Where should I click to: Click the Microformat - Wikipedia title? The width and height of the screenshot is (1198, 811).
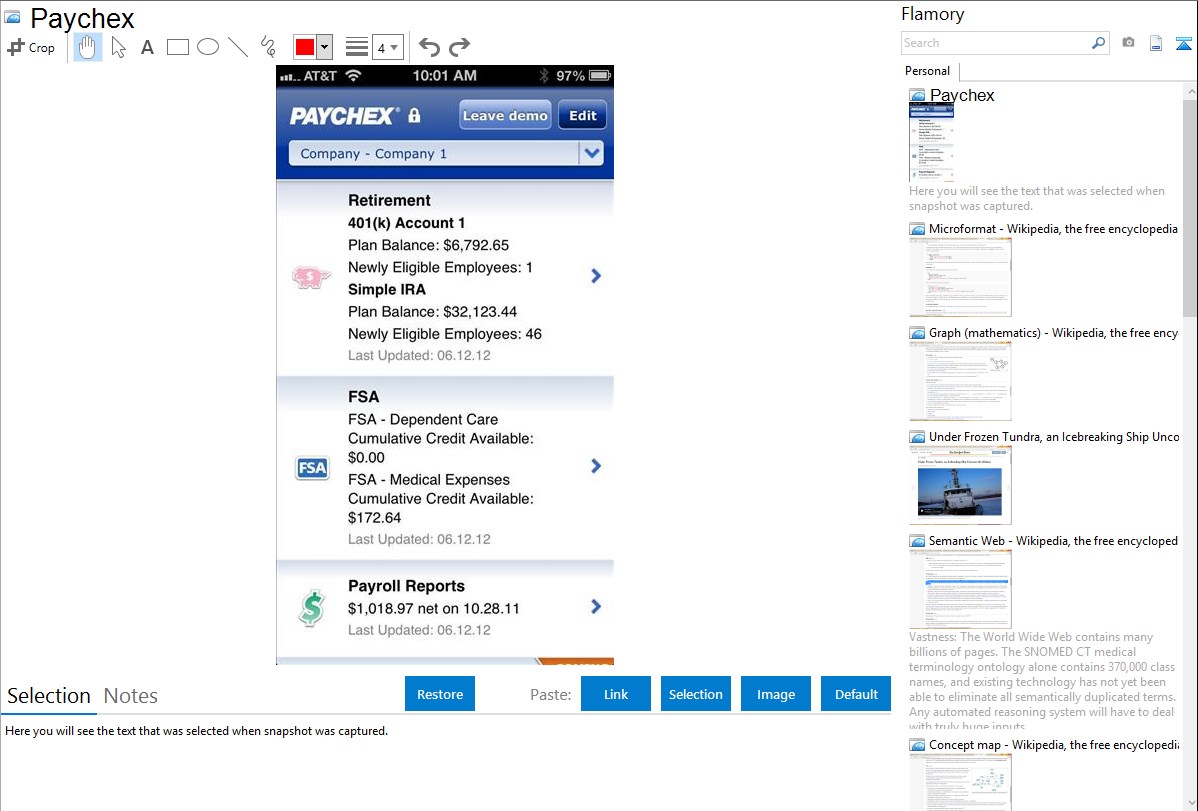(x=1053, y=229)
